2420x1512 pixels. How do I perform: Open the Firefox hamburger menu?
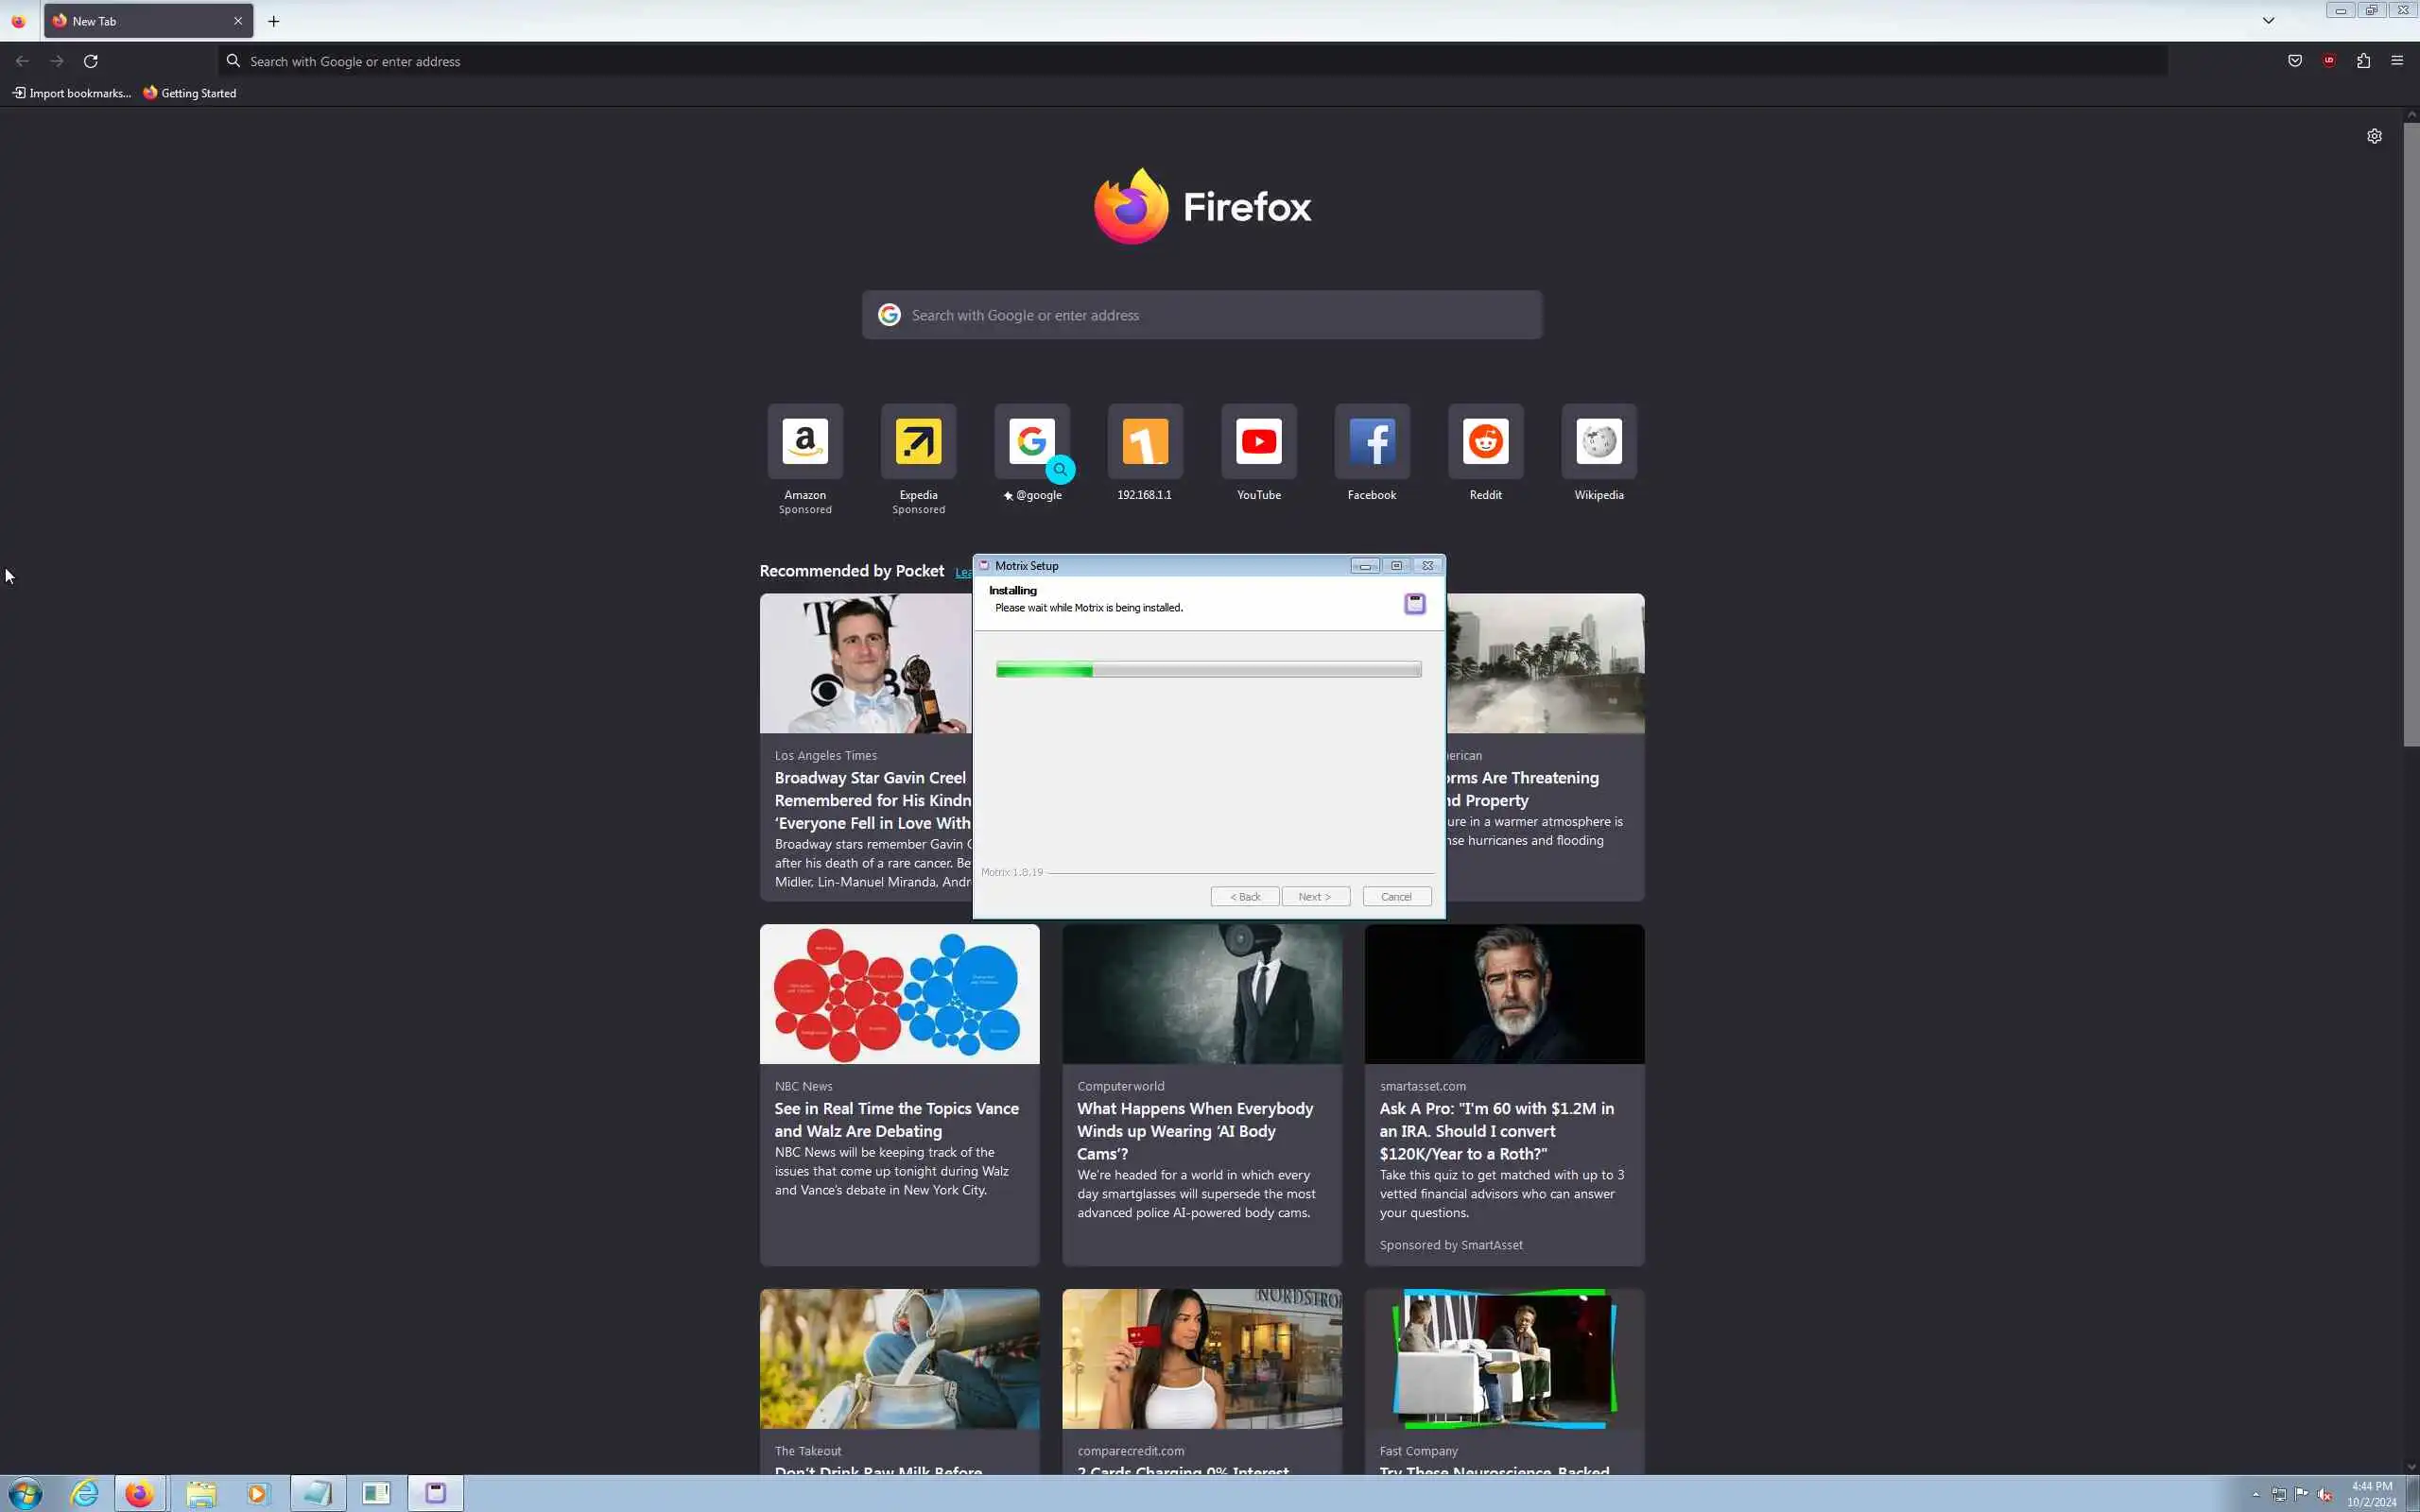click(2397, 61)
